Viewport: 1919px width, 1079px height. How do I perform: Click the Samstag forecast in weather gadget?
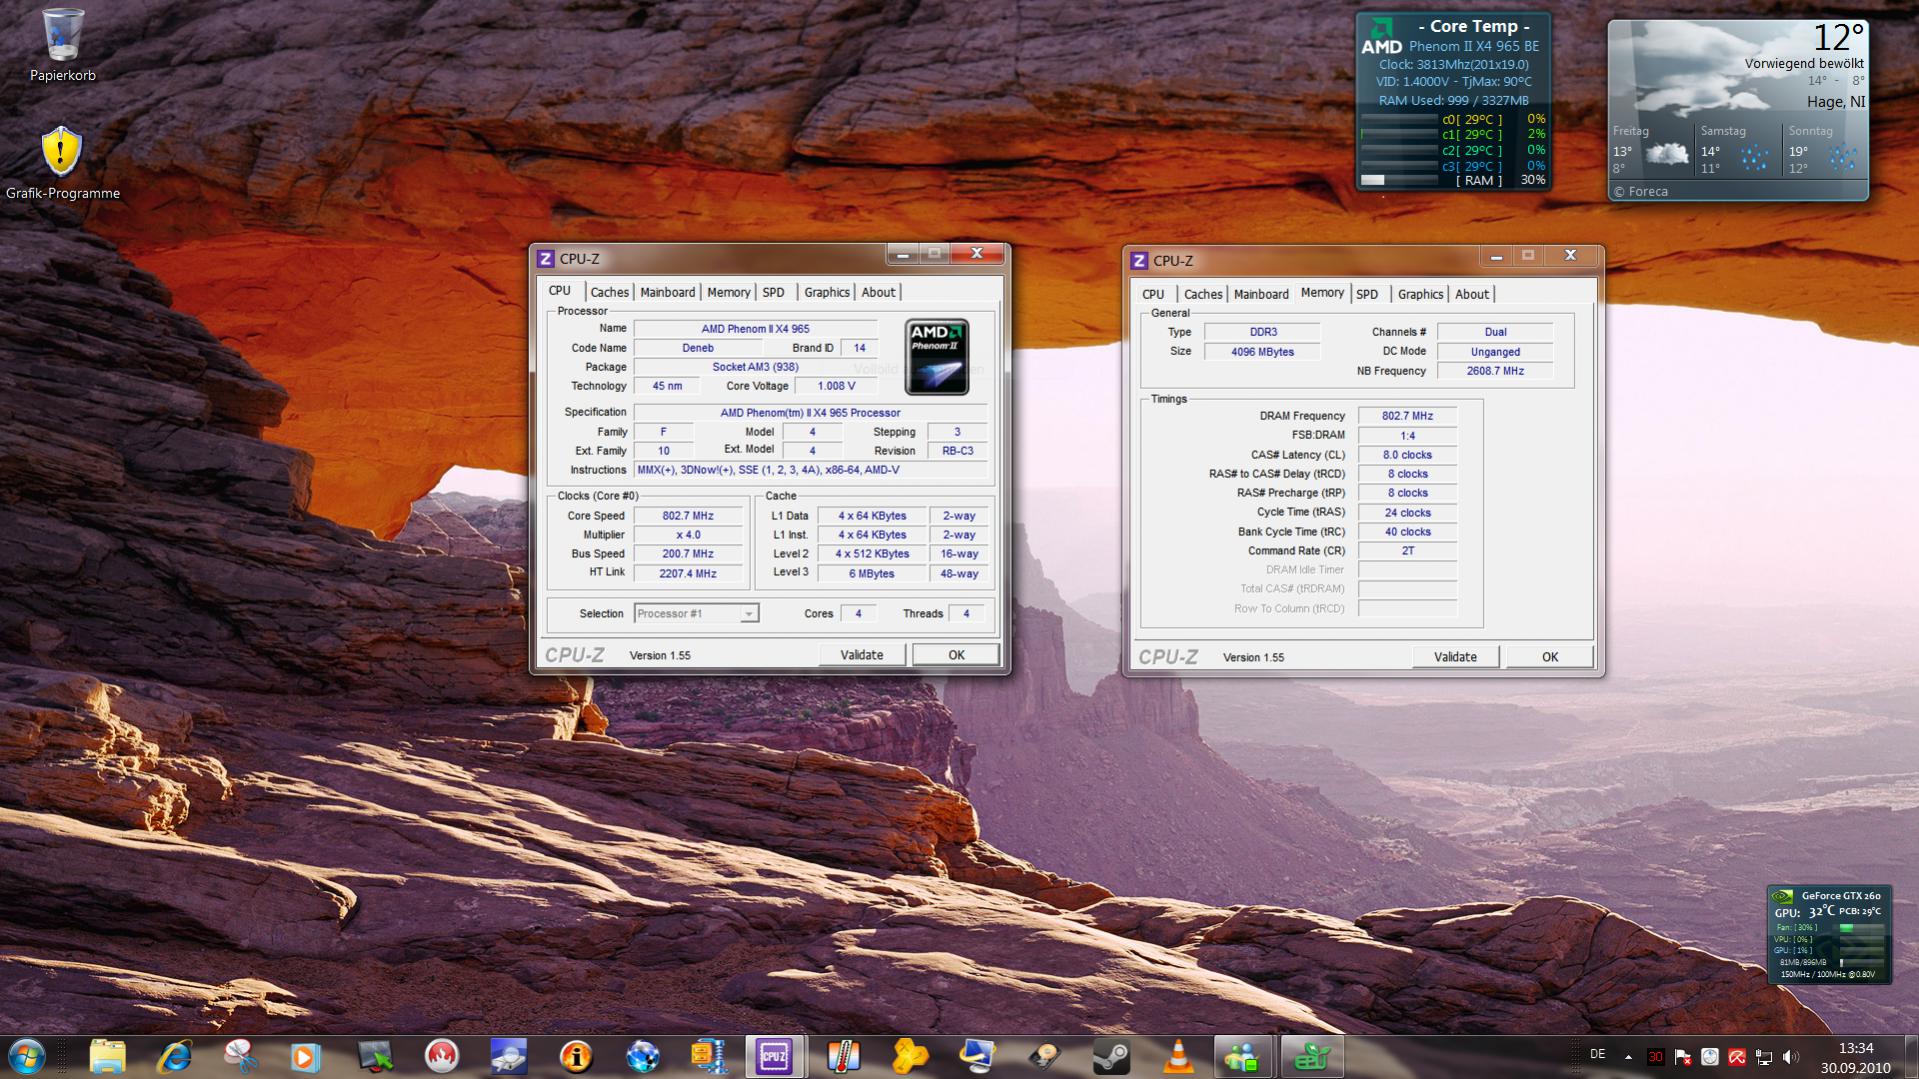[x=1736, y=150]
